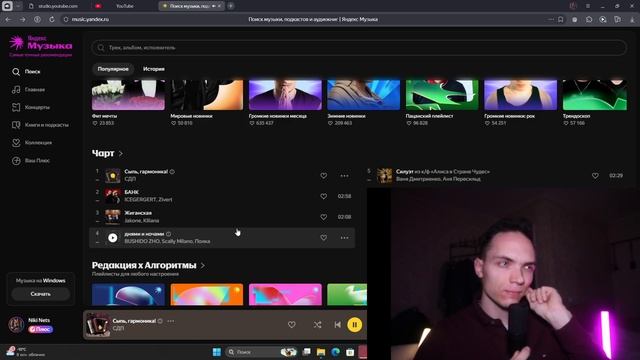Reload the browser page

pos(52,19)
